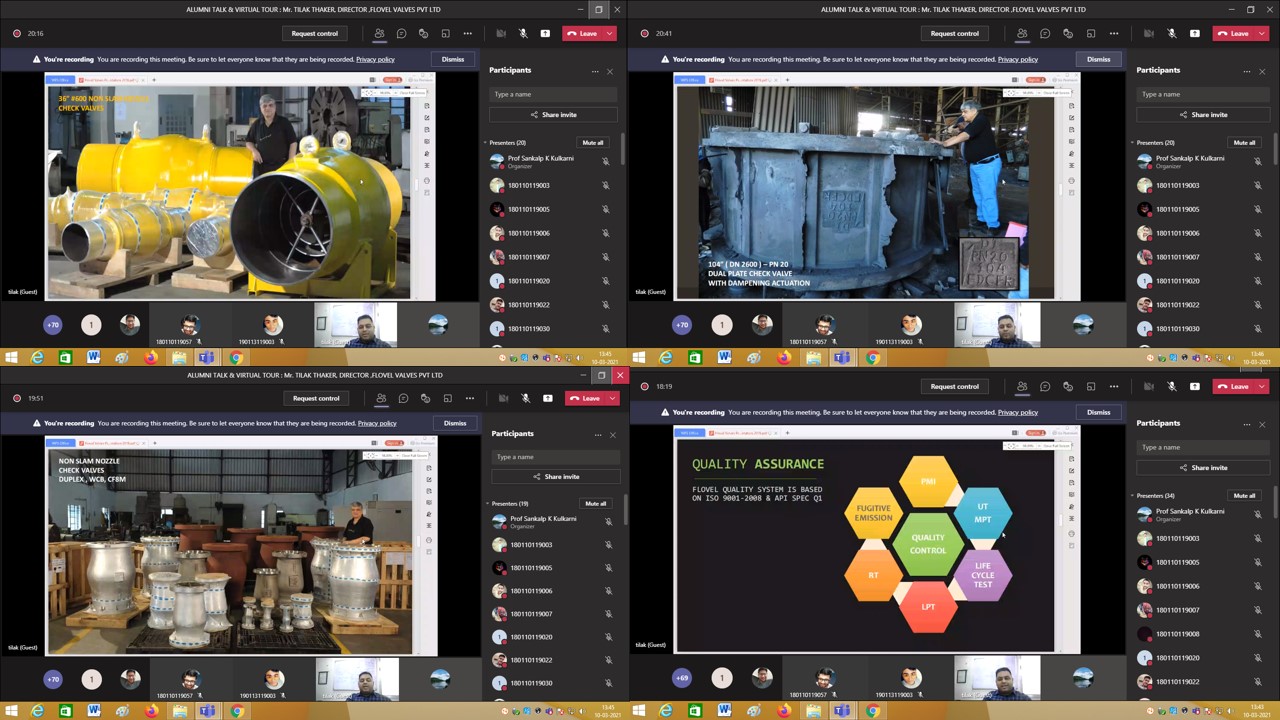This screenshot has width=1280, height=720.
Task: Open breakout rooms icon in the 19:51 meeting
Action: click(447, 398)
